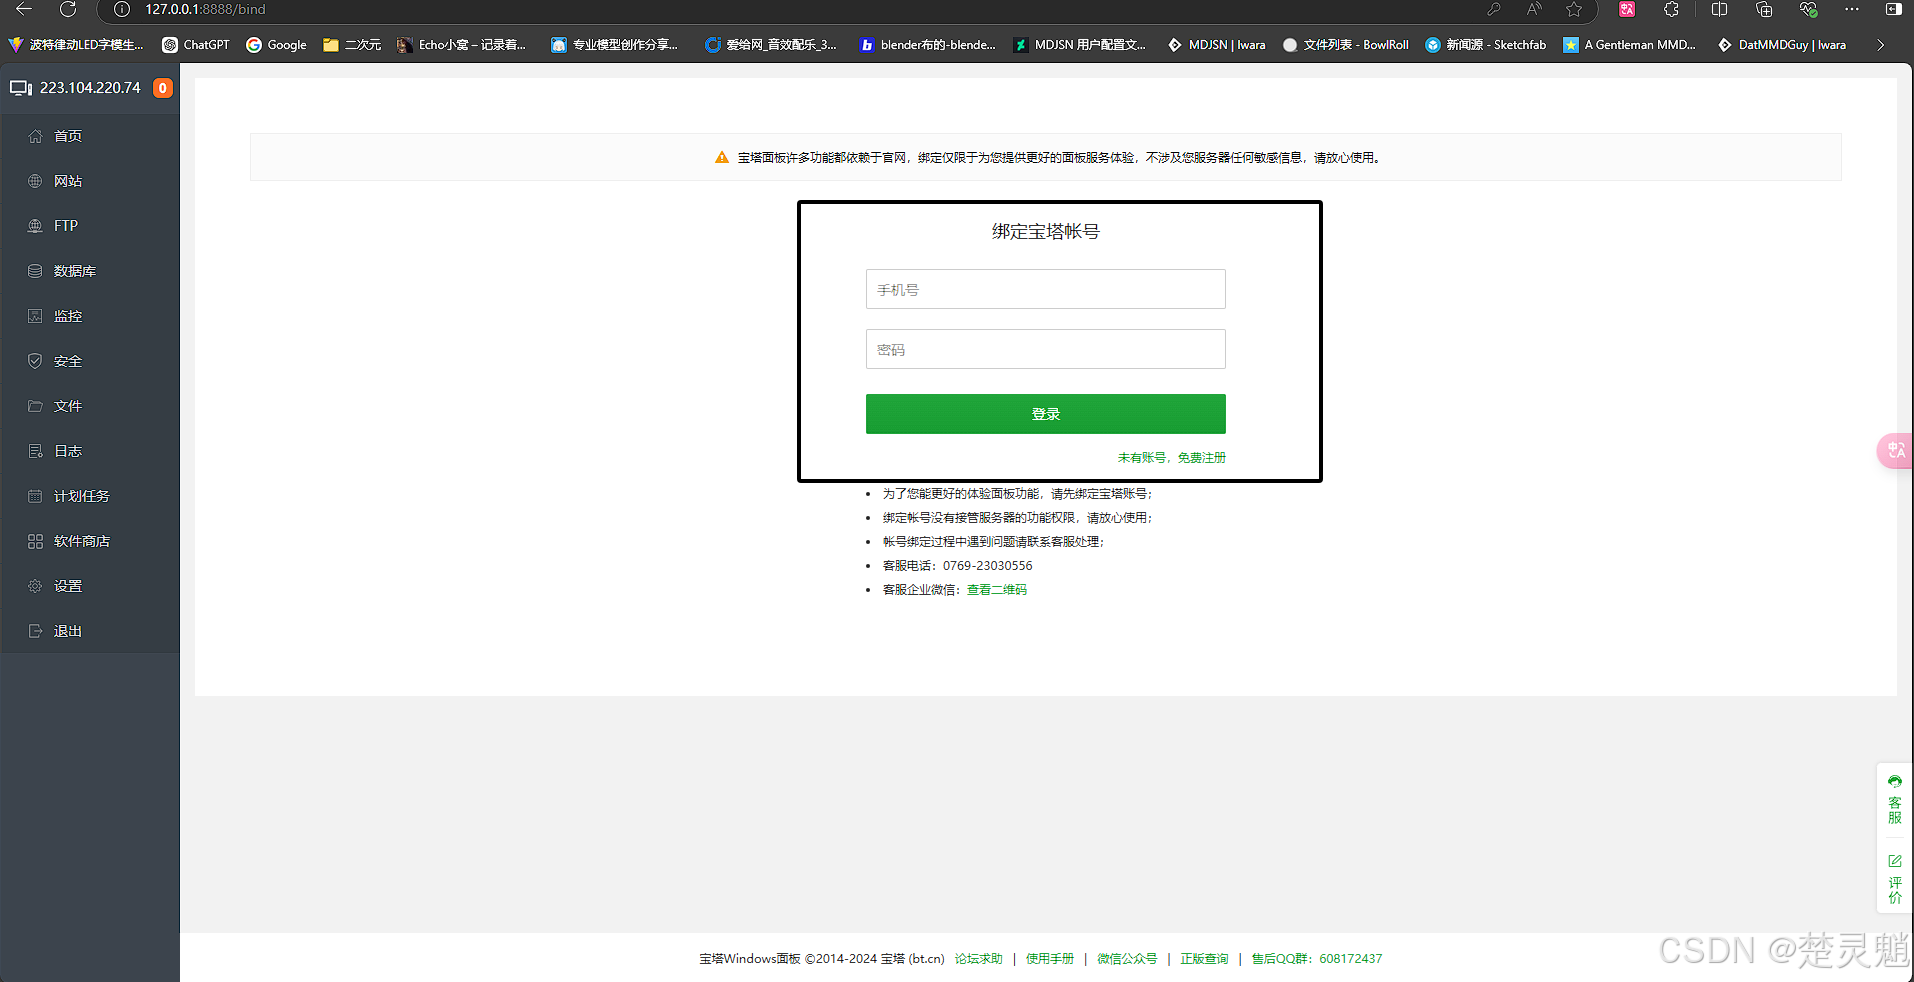Open the 文件列表 - BowlRoll bookmark
The width and height of the screenshot is (1914, 982).
(x=1345, y=45)
